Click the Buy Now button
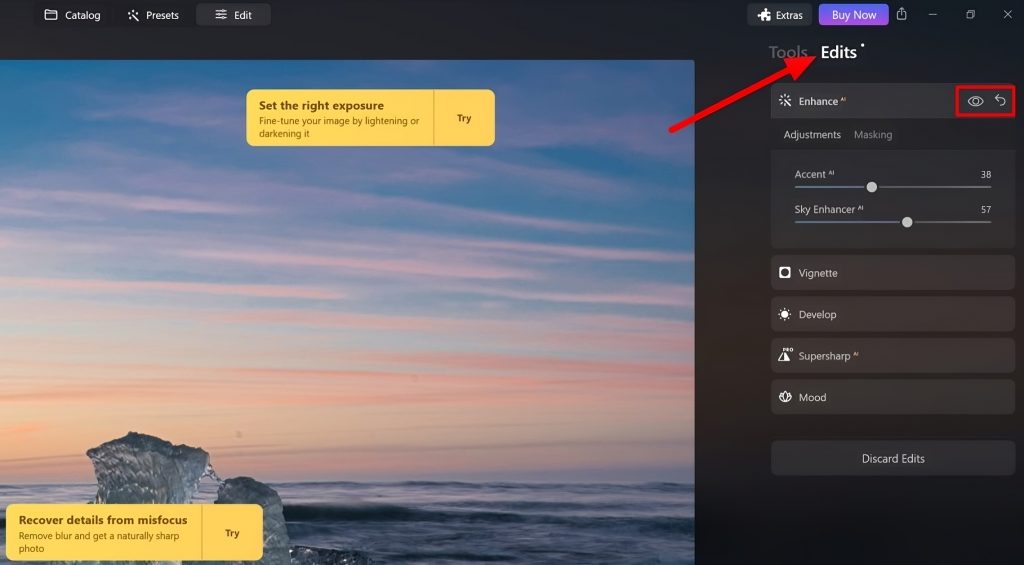 pos(854,15)
